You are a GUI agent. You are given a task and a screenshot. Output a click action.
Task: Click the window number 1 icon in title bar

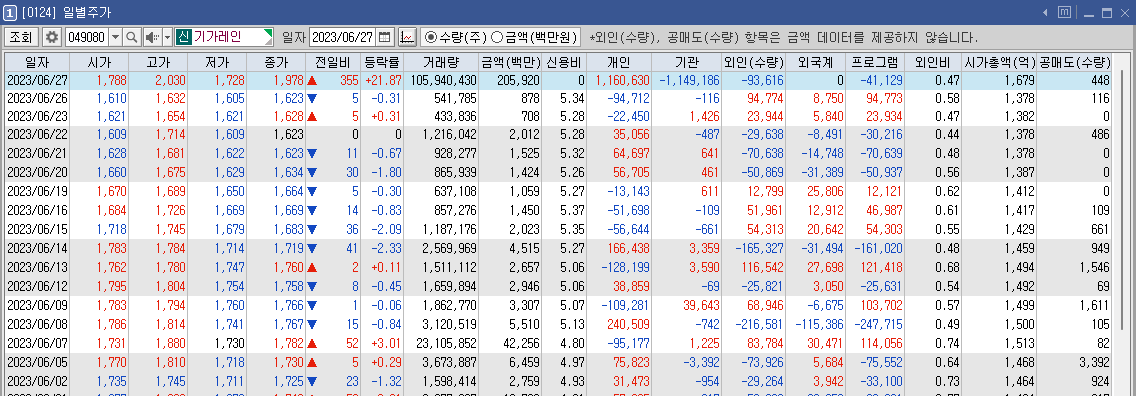coord(11,12)
